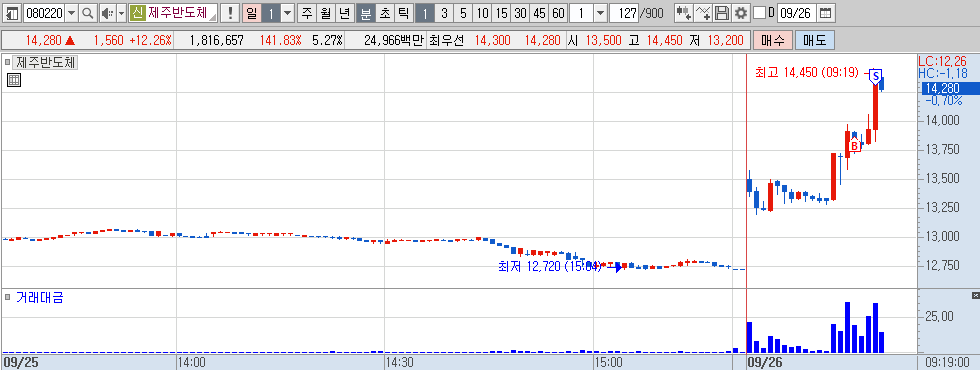Click the 매도 sell button
Screen dimensions: 980x370
pos(815,41)
